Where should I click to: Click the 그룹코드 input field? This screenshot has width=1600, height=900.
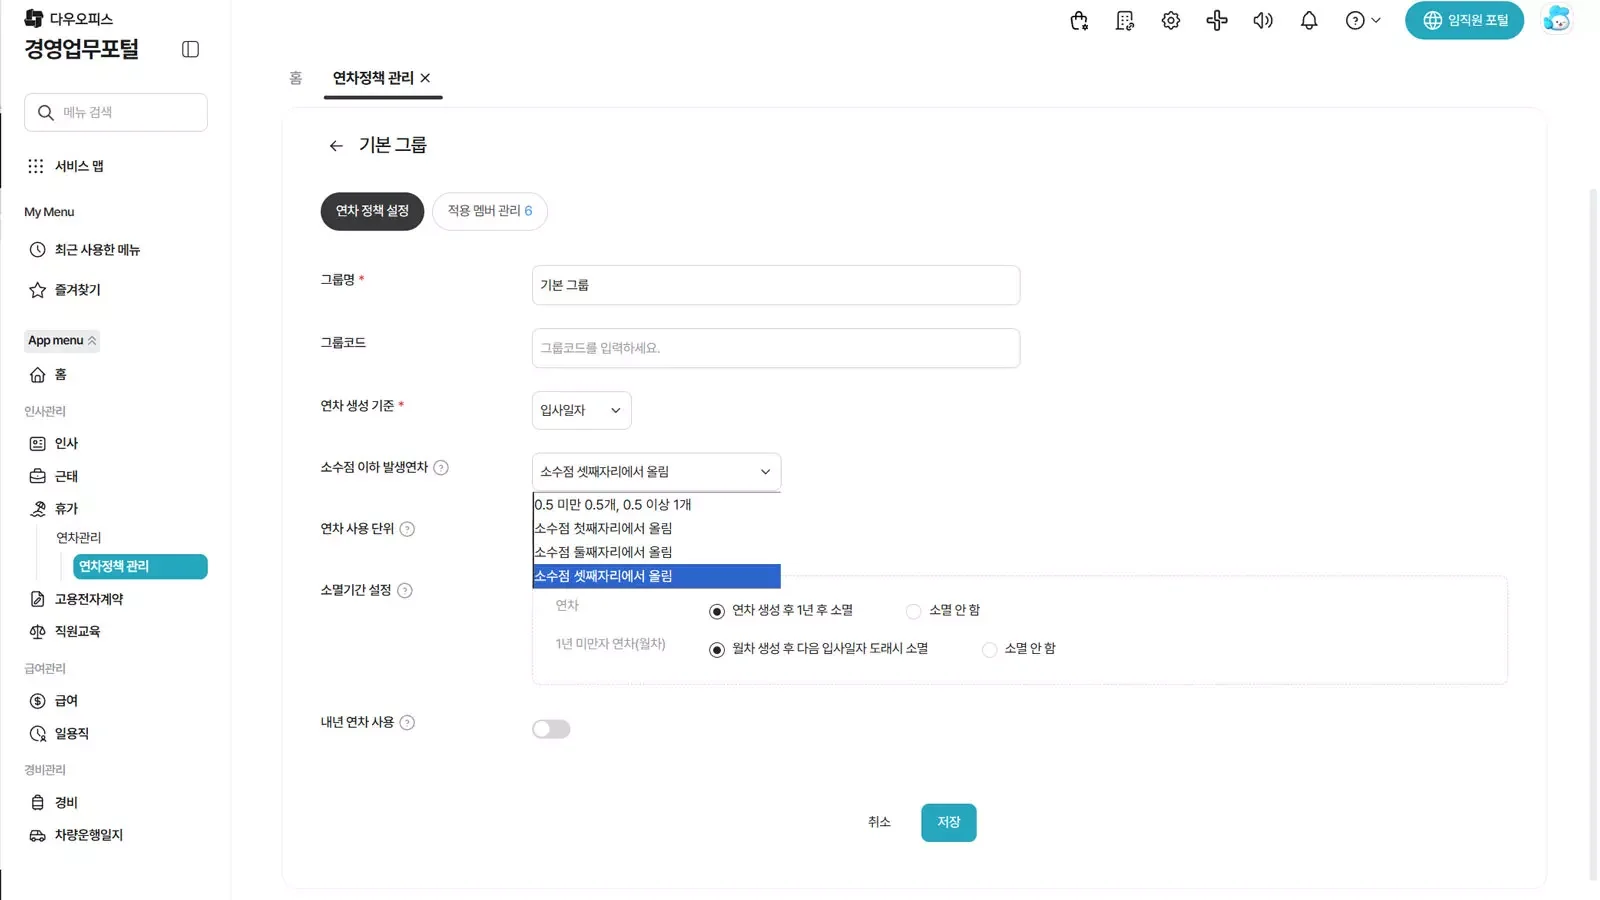click(776, 348)
